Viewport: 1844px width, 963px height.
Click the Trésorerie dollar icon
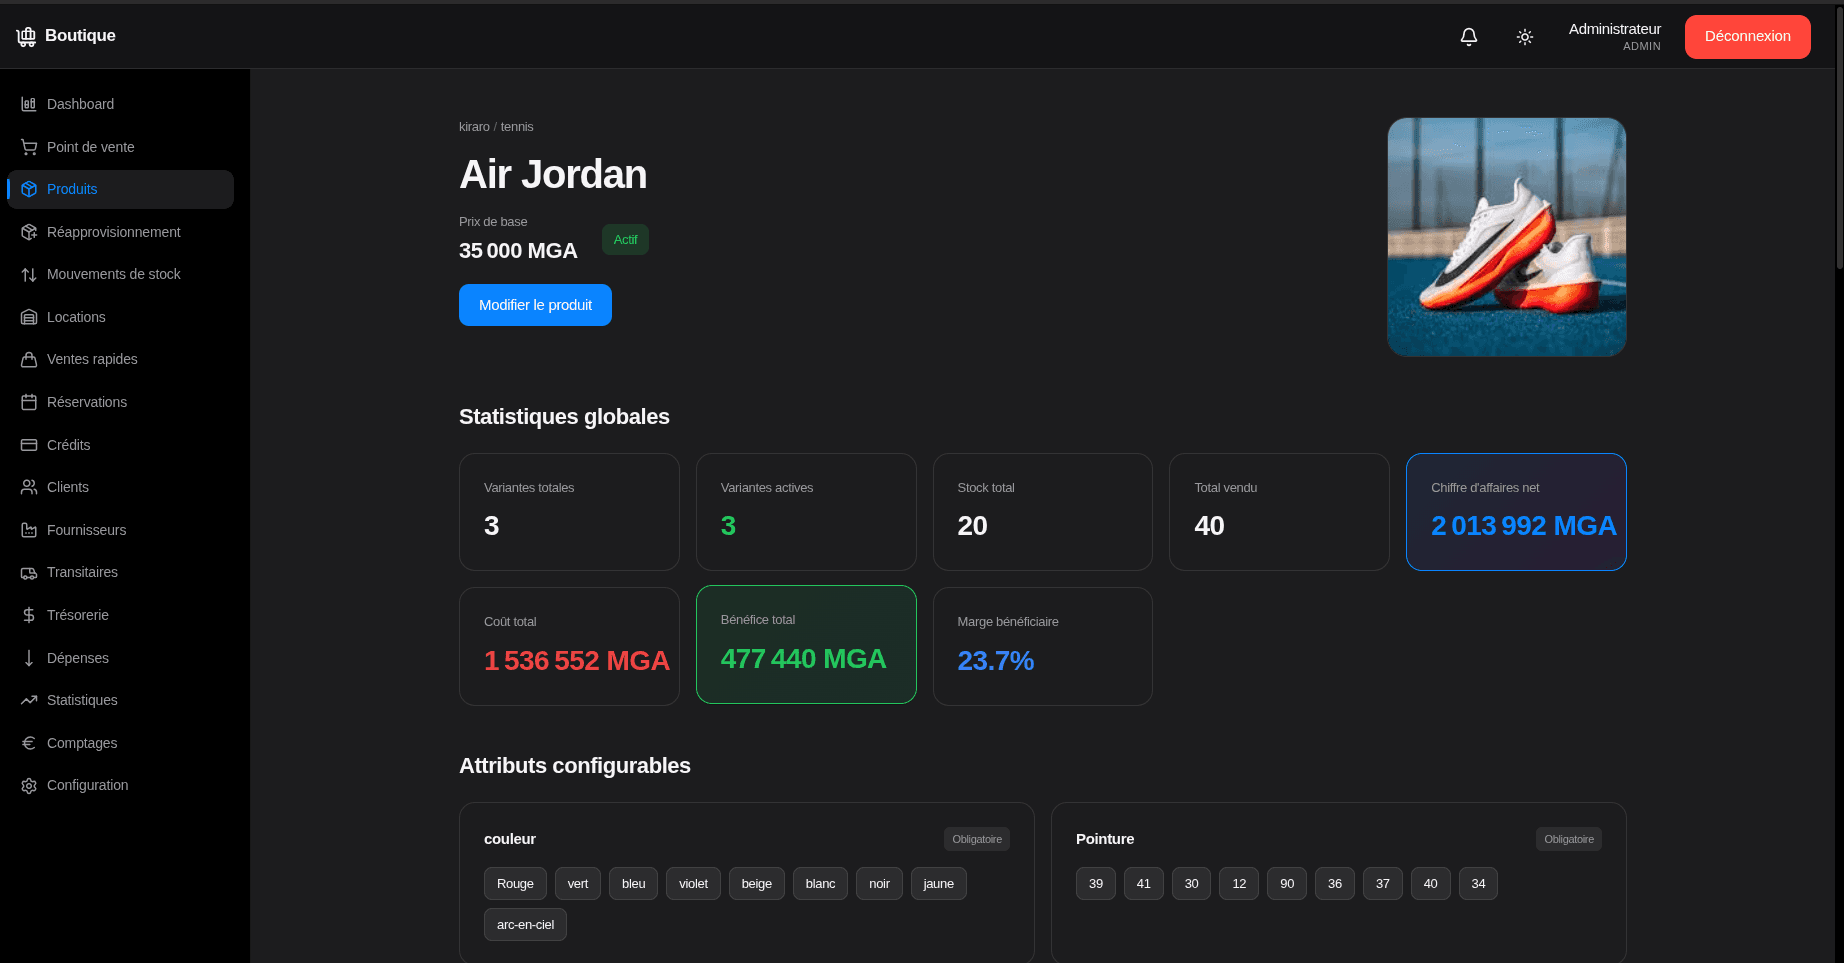point(29,615)
